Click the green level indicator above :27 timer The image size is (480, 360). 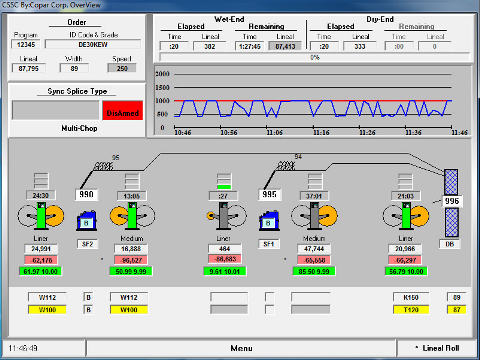(x=224, y=181)
